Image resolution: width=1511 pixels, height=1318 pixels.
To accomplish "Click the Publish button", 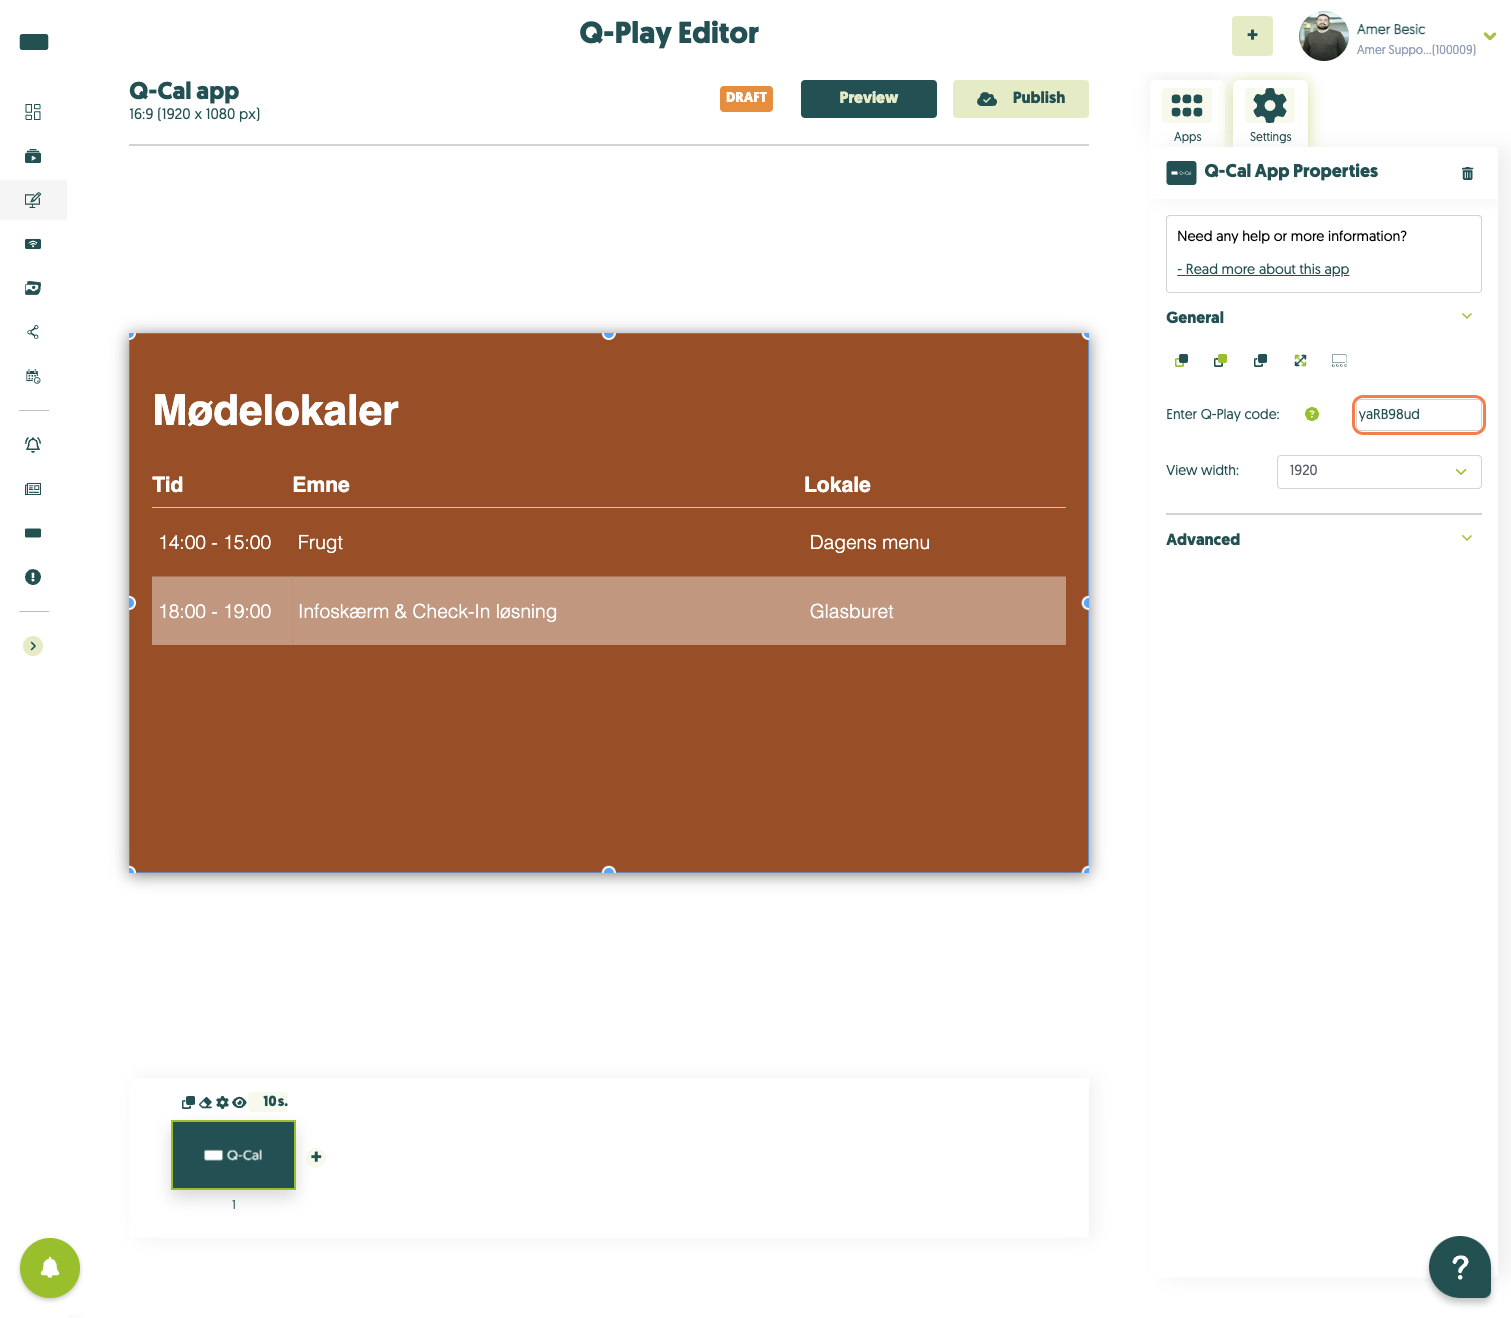I will click(1021, 98).
